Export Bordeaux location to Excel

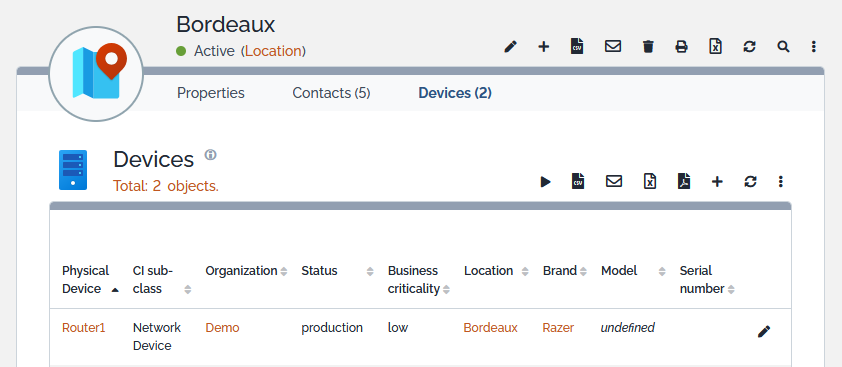[715, 46]
